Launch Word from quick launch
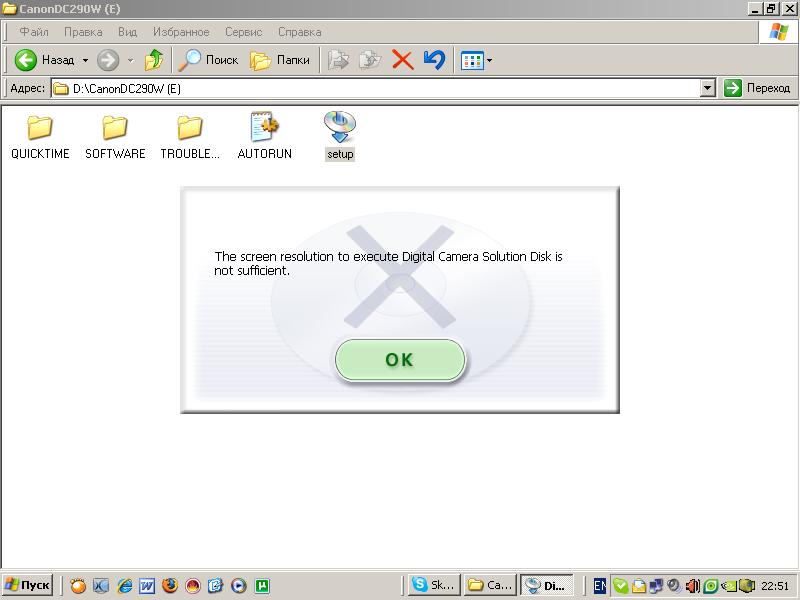This screenshot has height=600, width=800. 147,586
